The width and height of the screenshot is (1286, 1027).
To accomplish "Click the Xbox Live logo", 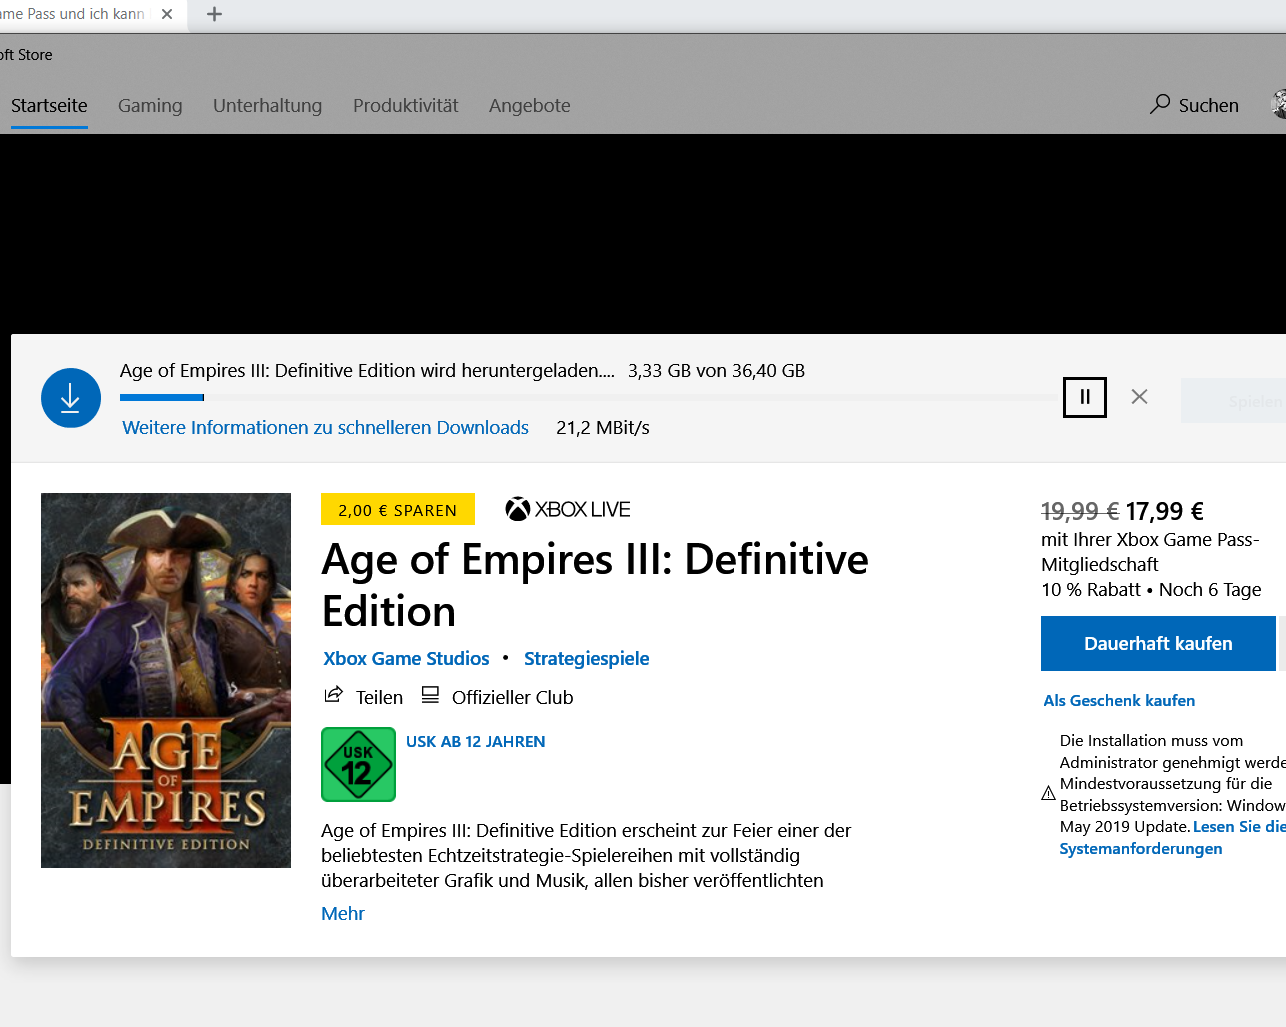I will pyautogui.click(x=567, y=509).
